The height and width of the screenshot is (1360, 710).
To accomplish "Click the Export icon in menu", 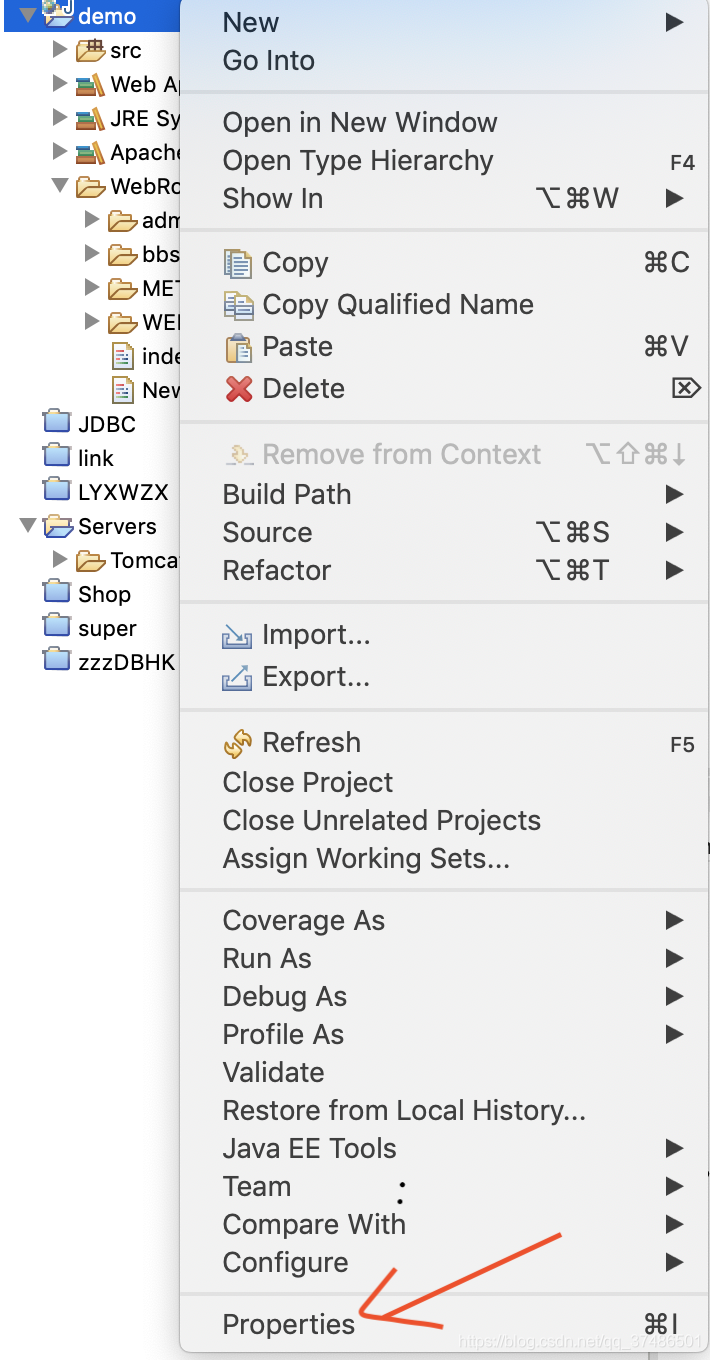I will [x=237, y=678].
